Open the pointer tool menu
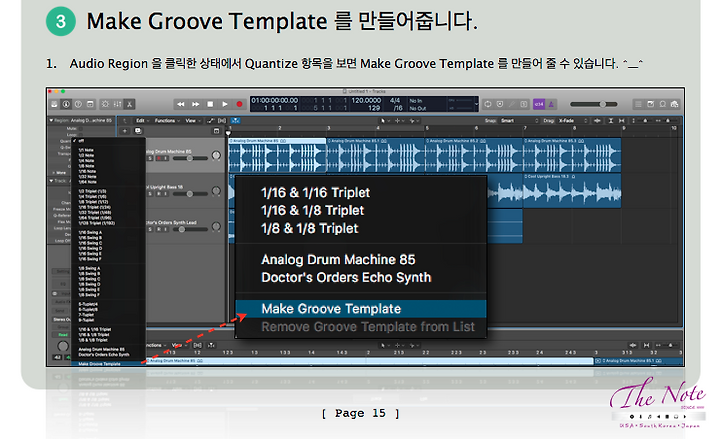The height and width of the screenshot is (439, 720). pyautogui.click(x=385, y=121)
